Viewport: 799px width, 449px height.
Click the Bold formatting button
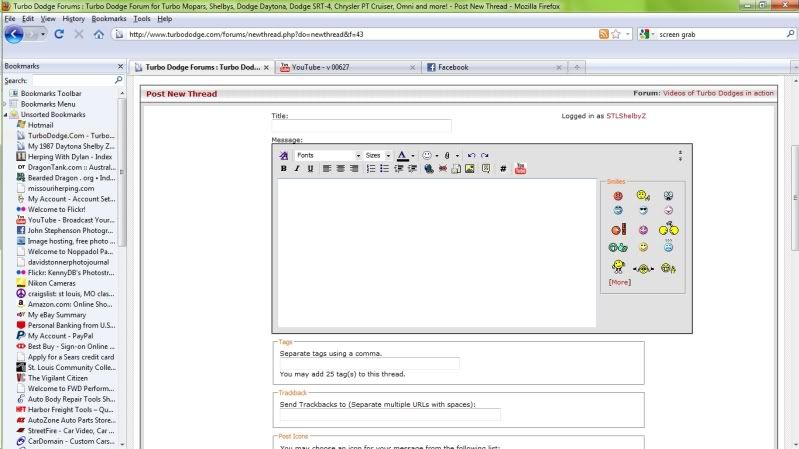pyautogui.click(x=283, y=169)
